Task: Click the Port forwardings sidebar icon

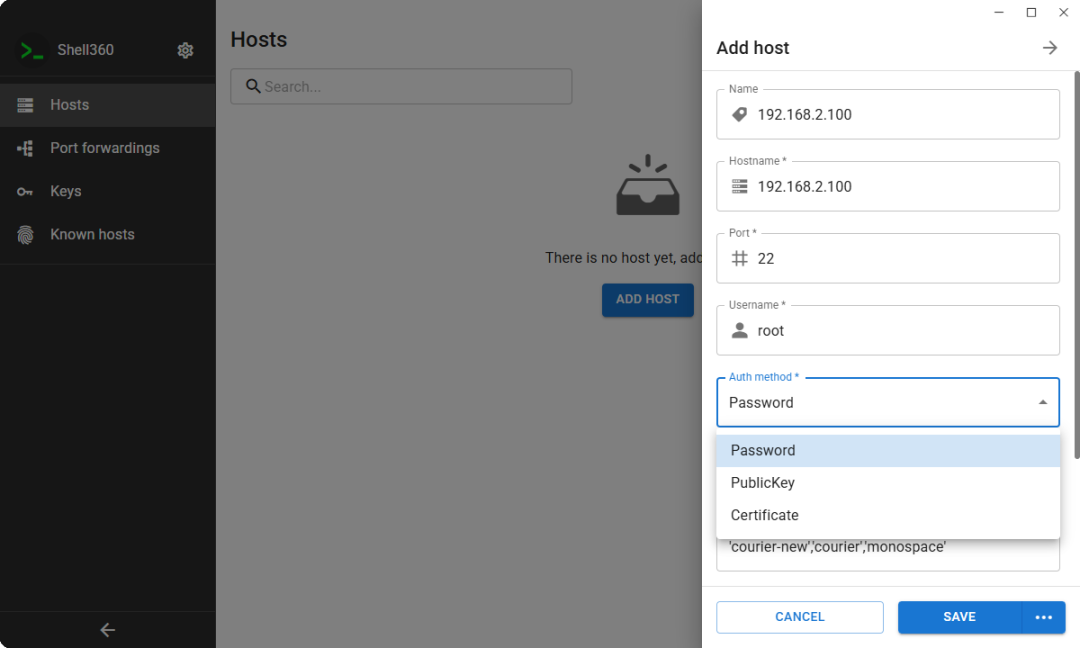Action: 26,148
